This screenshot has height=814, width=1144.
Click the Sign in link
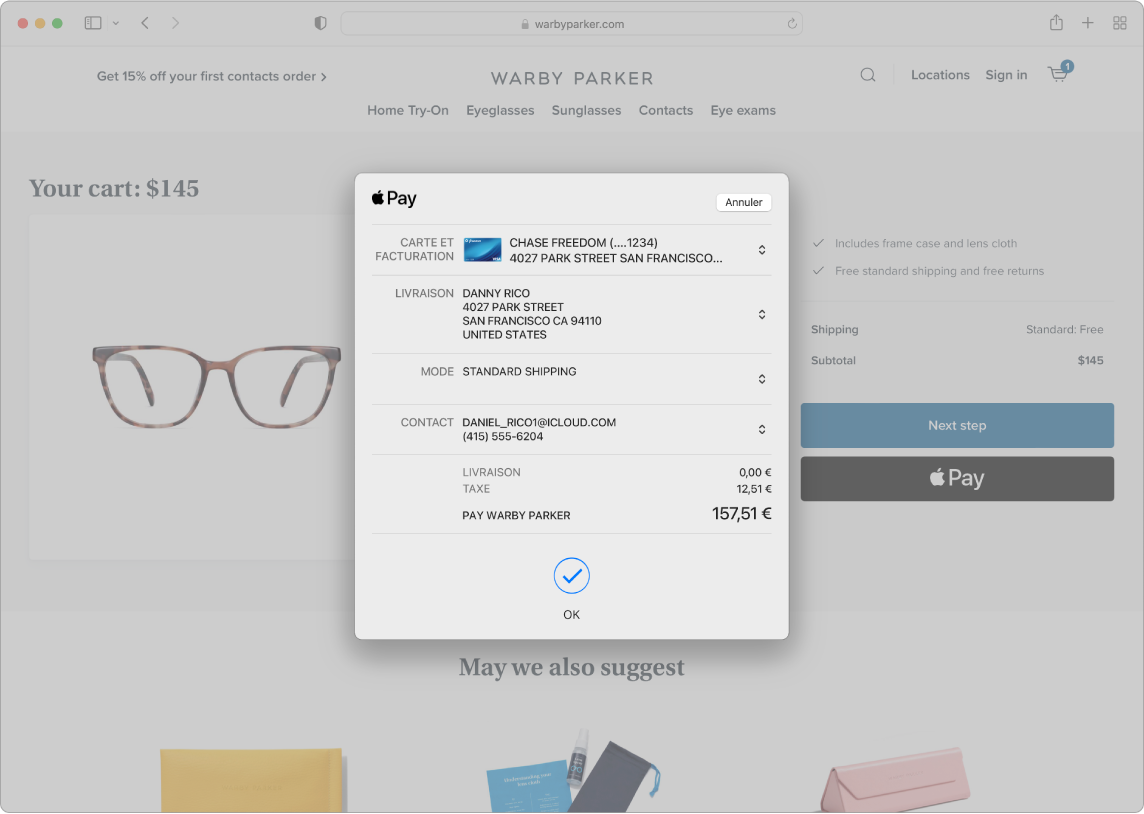[x=1006, y=74]
